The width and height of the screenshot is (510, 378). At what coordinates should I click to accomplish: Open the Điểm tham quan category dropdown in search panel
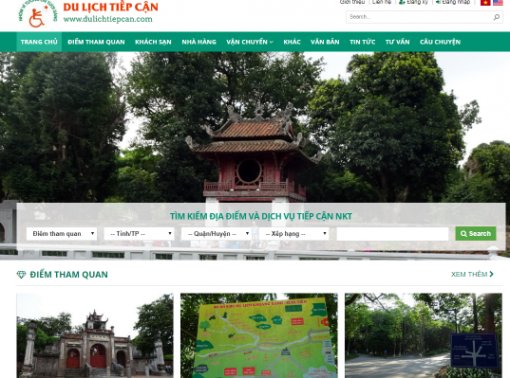click(62, 234)
